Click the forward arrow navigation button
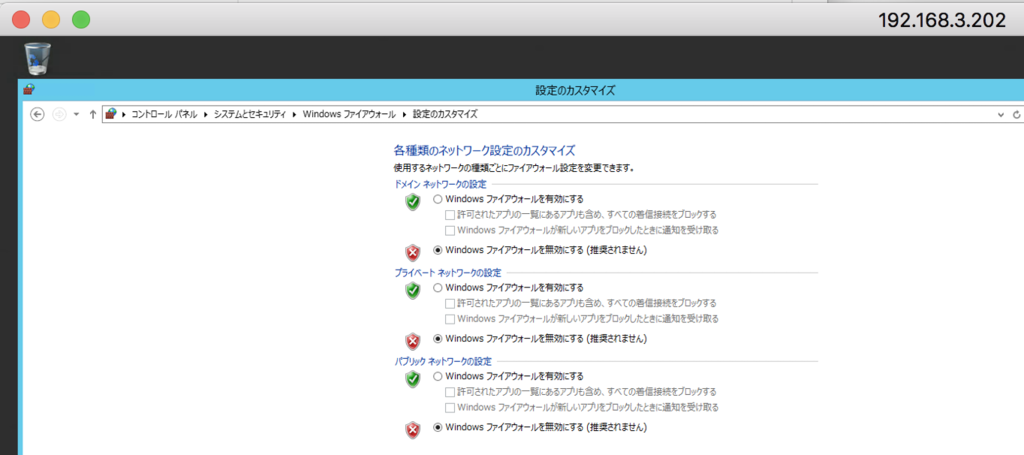Image resolution: width=1024 pixels, height=455 pixels. point(59,114)
